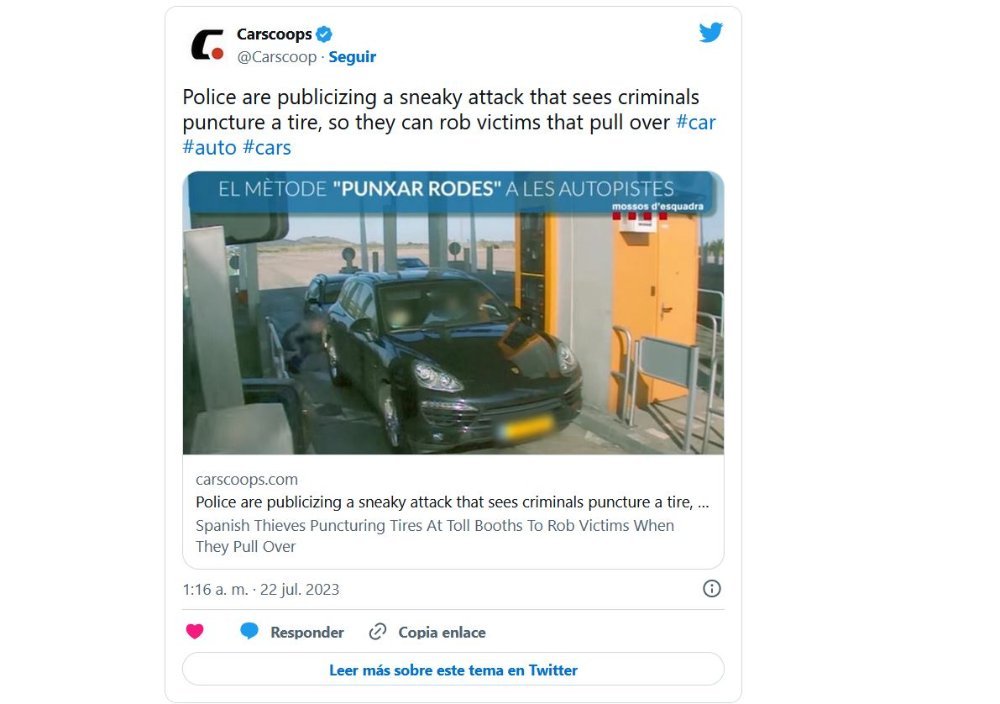Screen dimensions: 1000x704
Task: Click the copy link chain icon
Action: point(378,631)
